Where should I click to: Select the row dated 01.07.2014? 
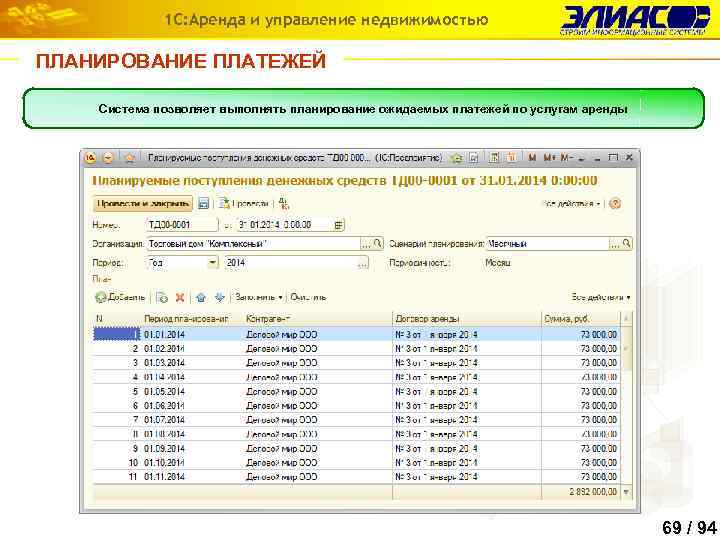(356, 420)
